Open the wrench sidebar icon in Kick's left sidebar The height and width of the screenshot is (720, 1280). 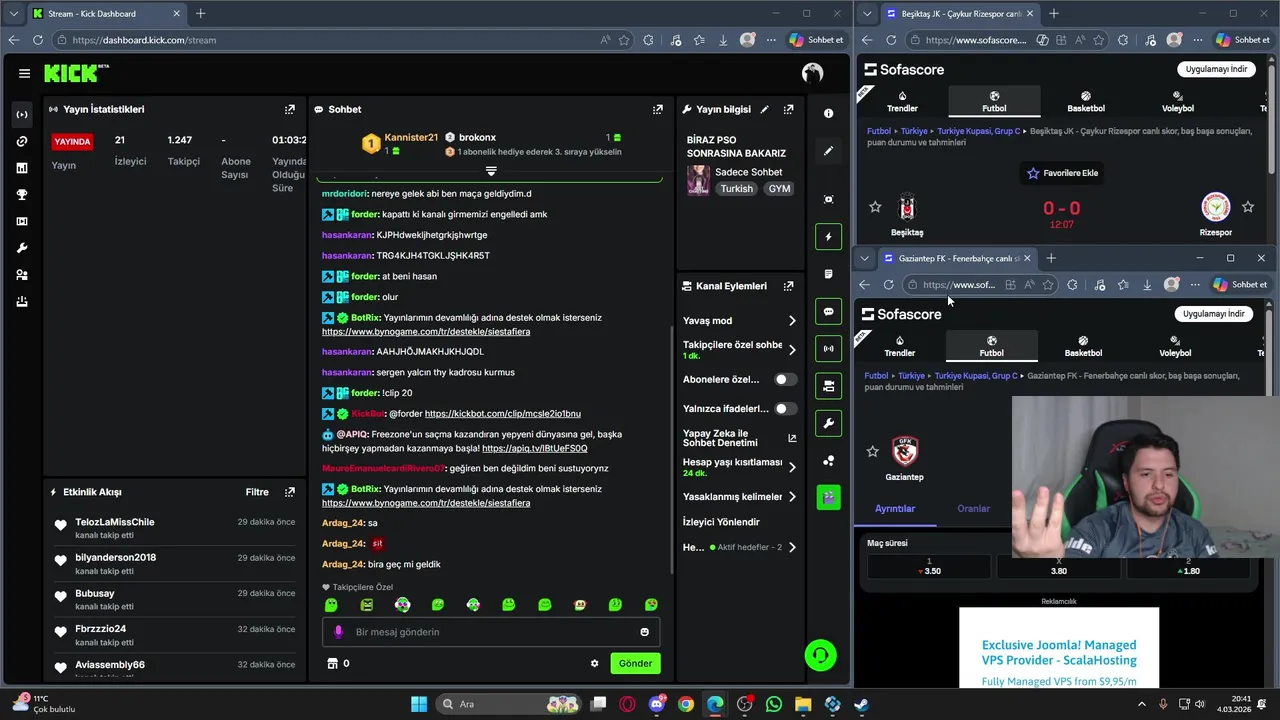pos(22,248)
